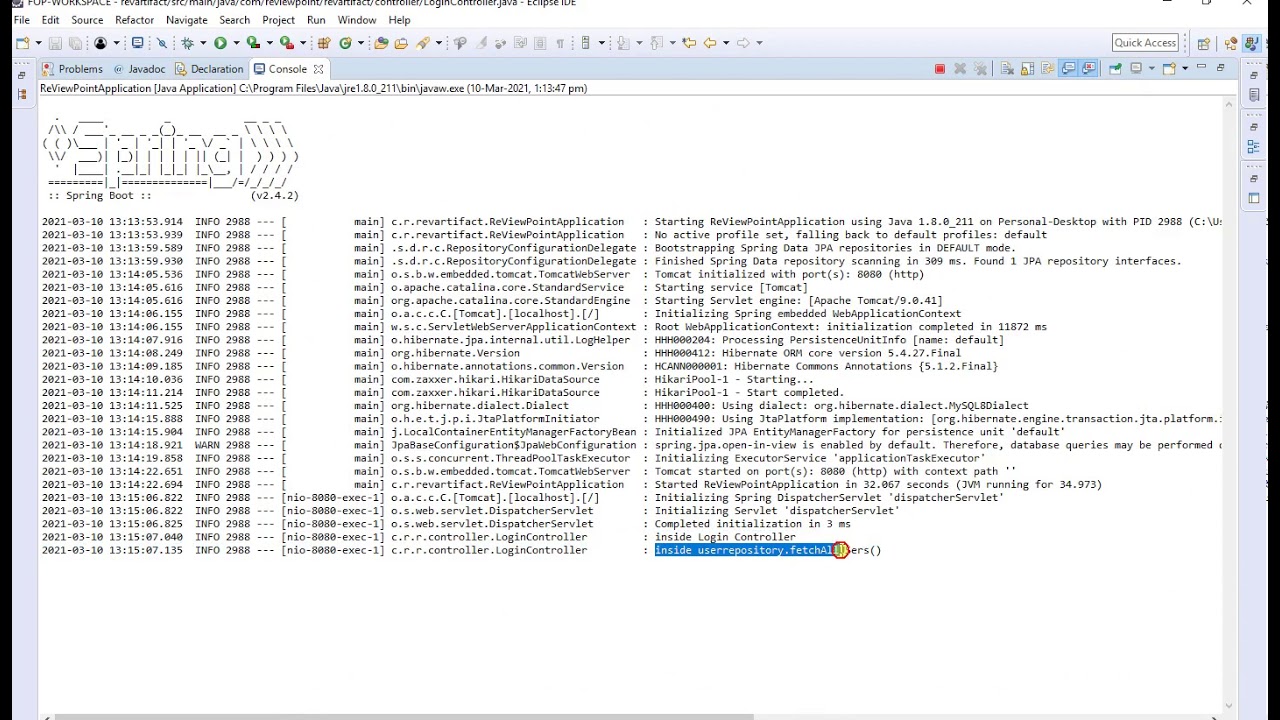Switch to the Java perspective icon
Image resolution: width=1280 pixels, height=720 pixels.
click(1251, 43)
